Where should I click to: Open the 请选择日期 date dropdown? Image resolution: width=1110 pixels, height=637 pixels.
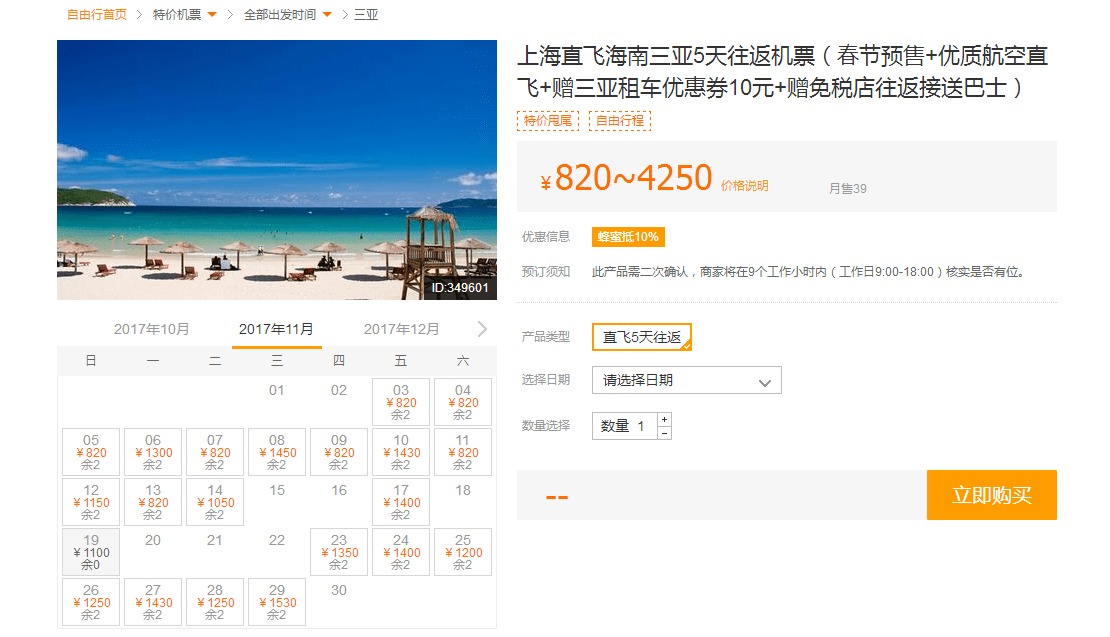(x=687, y=380)
